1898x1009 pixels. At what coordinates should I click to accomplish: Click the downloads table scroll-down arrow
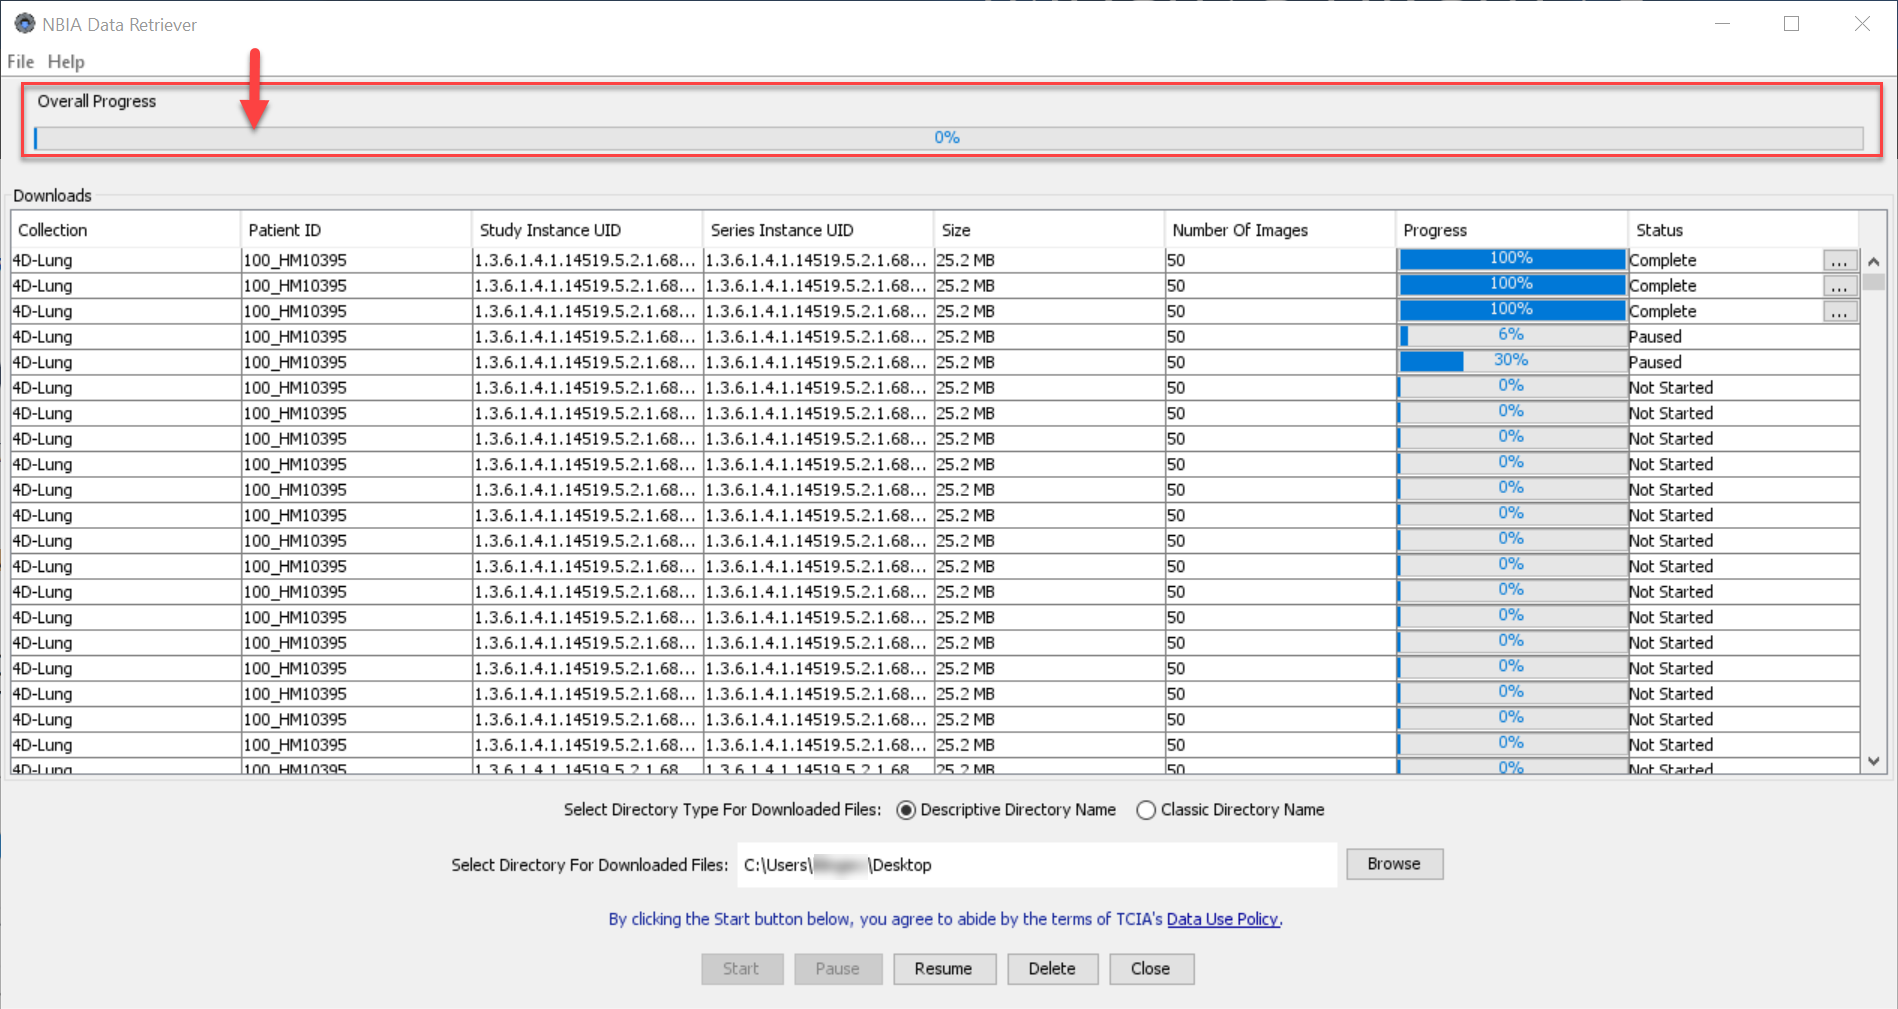click(1873, 761)
